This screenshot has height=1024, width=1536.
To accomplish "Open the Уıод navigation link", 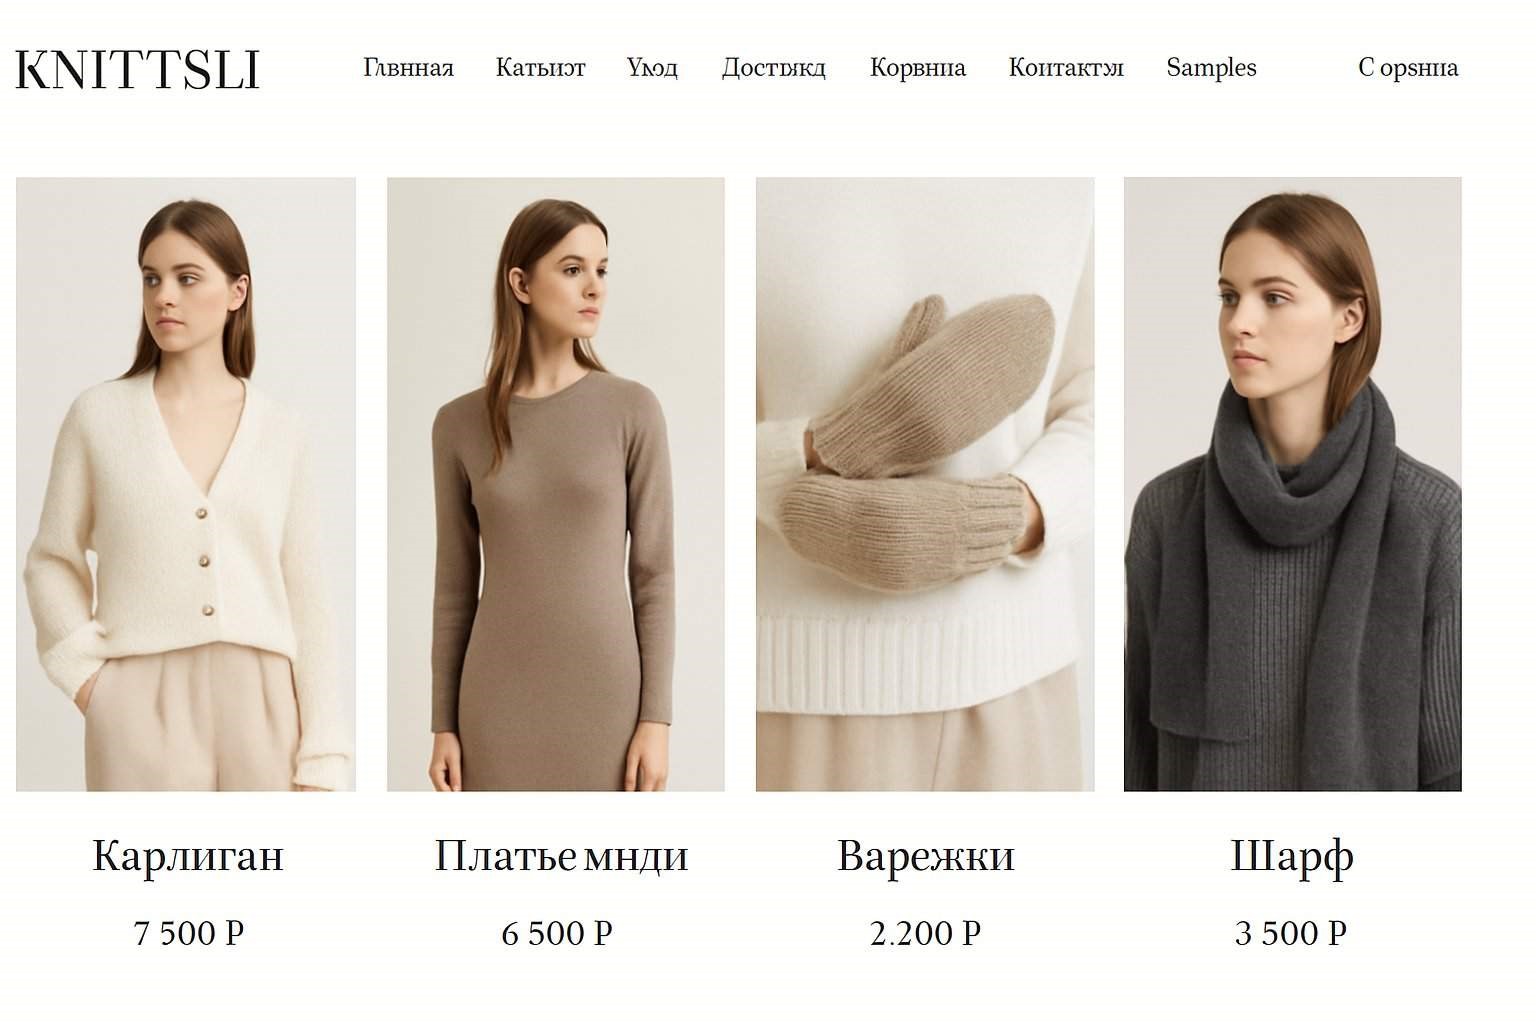I will (652, 68).
